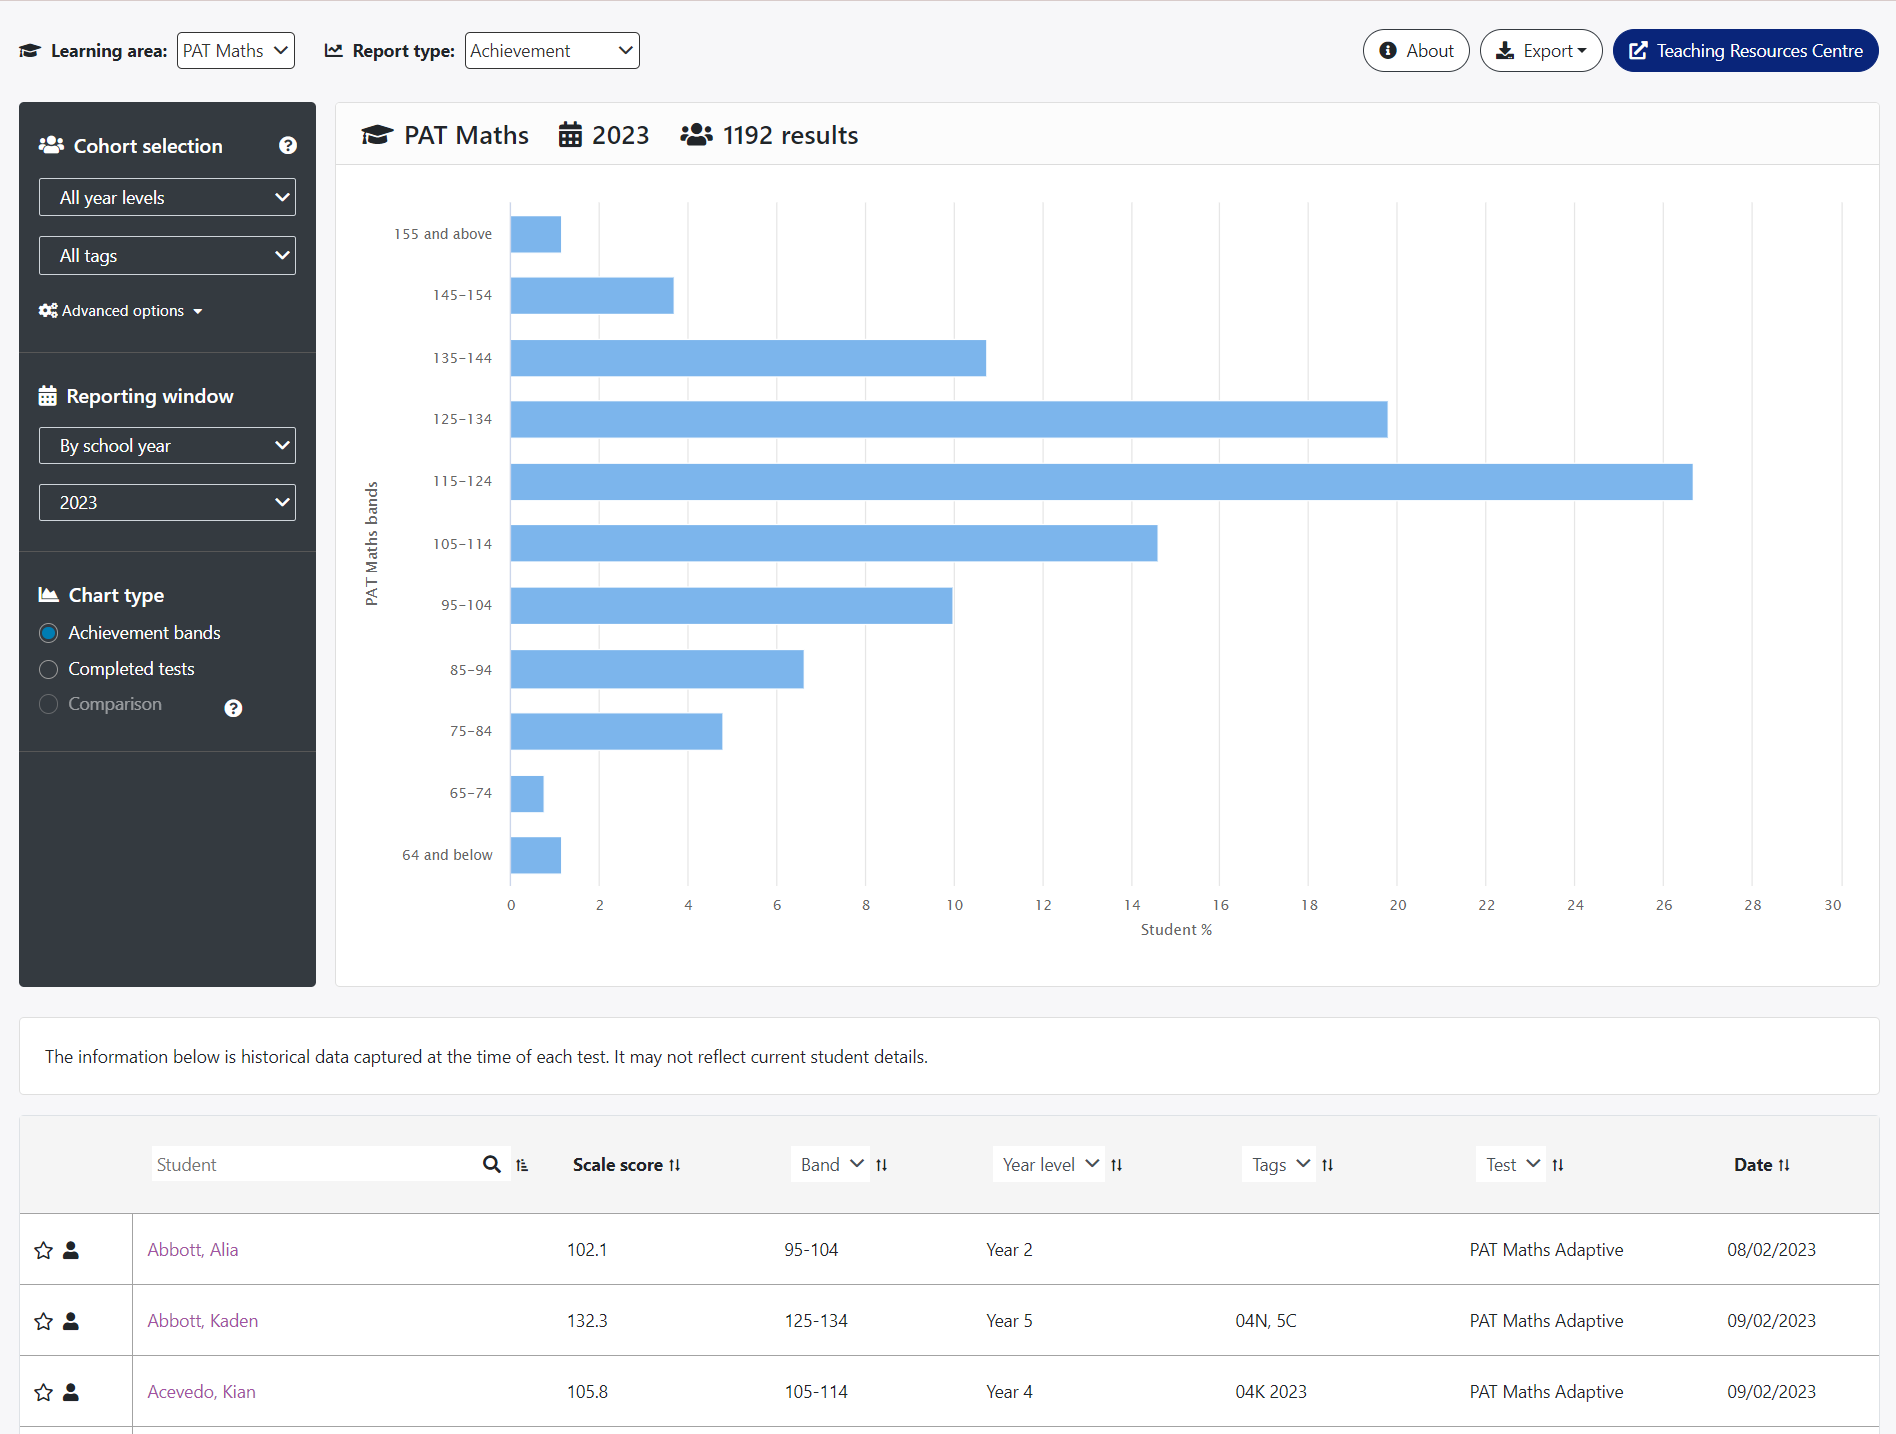The height and width of the screenshot is (1434, 1896).
Task: Click the Report type chart-line icon
Action: point(334,50)
